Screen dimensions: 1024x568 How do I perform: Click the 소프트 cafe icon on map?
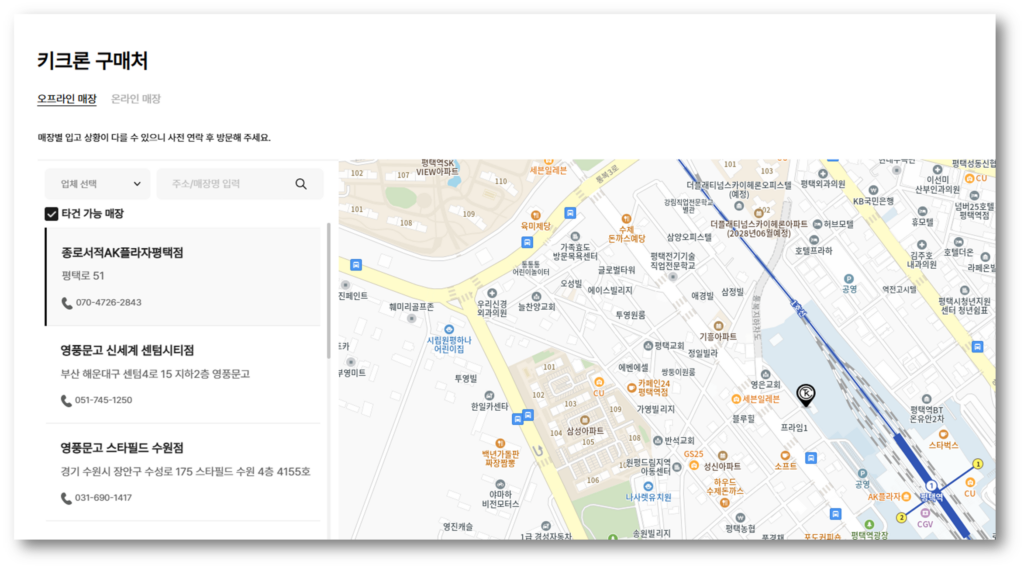(x=786, y=453)
